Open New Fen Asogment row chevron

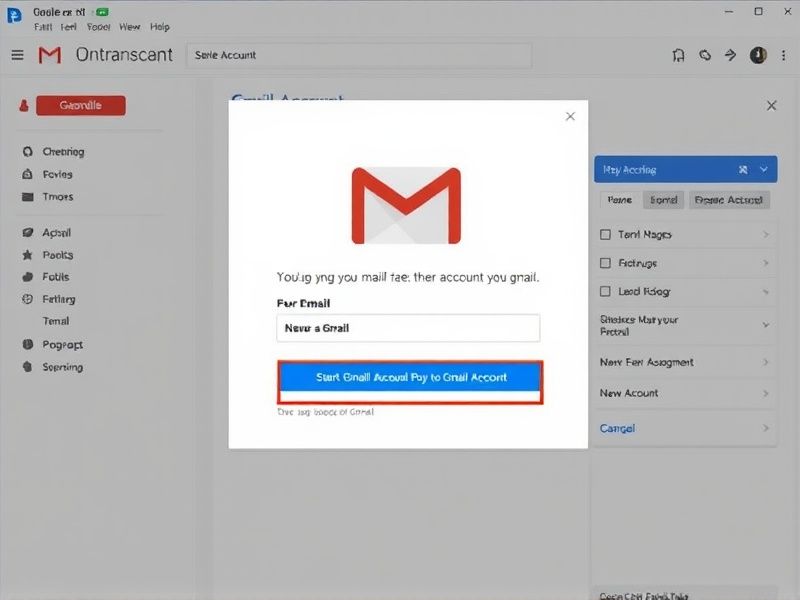click(x=766, y=362)
